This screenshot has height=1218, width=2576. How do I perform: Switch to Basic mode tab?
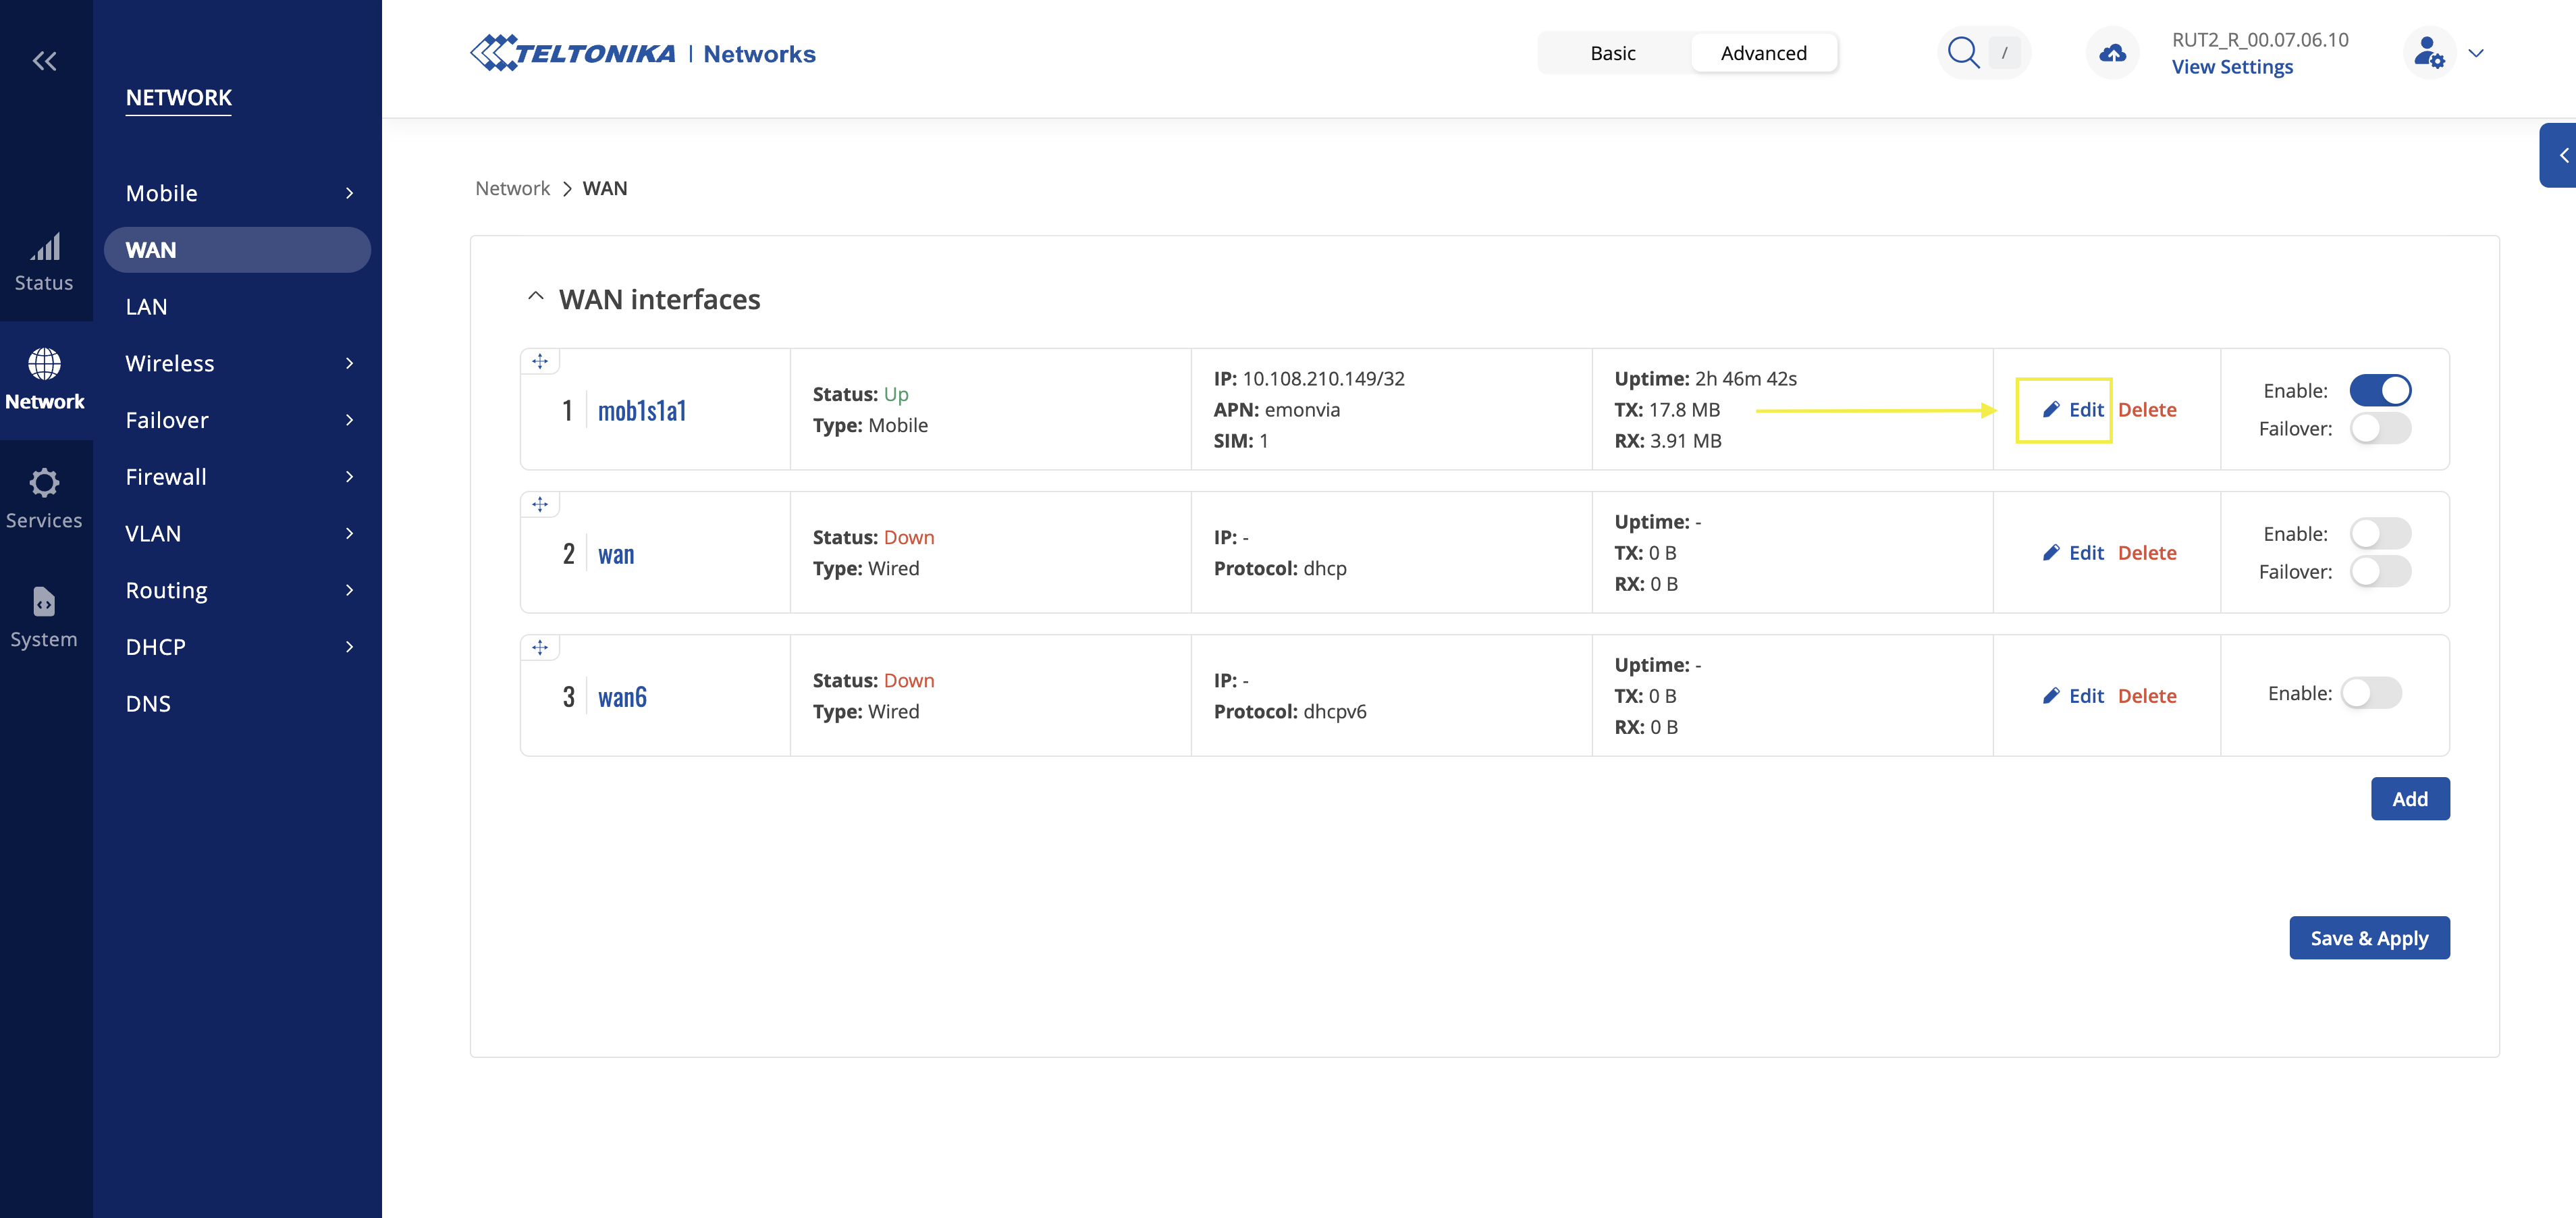tap(1612, 53)
